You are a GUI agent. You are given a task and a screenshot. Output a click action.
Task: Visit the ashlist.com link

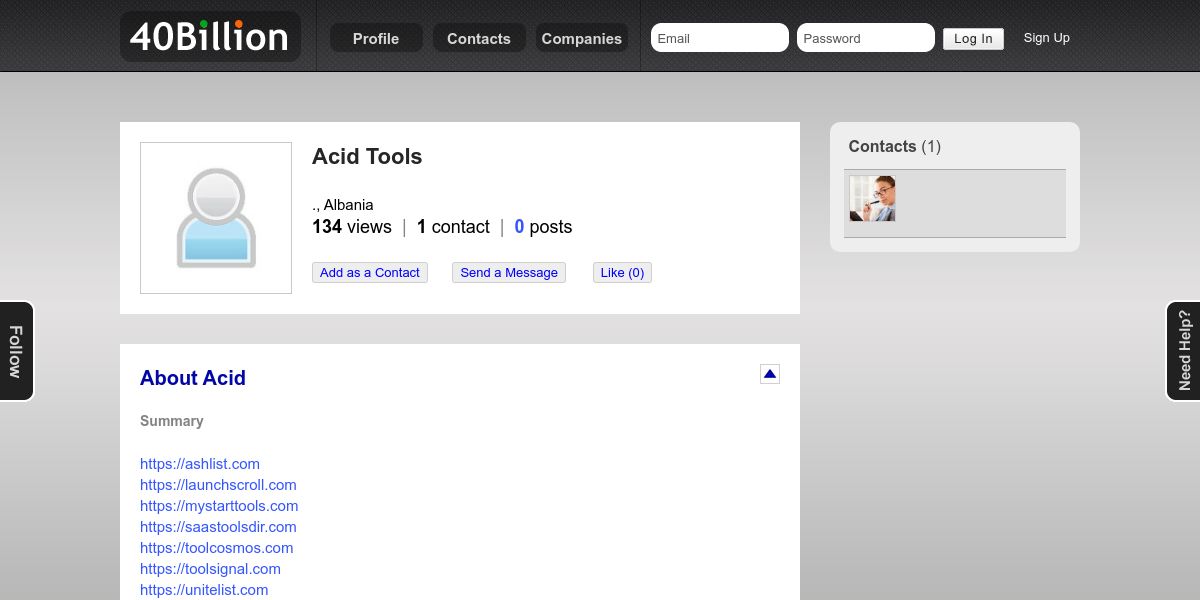pos(200,464)
